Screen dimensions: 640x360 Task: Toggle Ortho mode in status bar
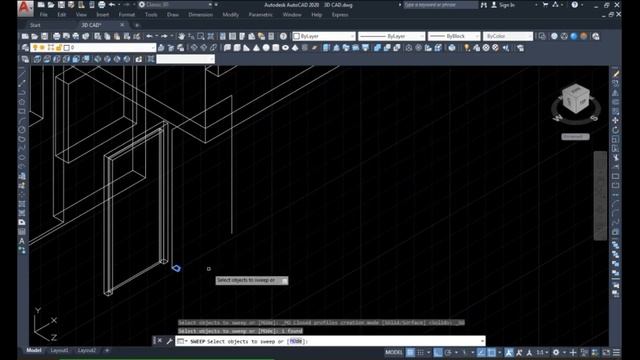click(438, 352)
